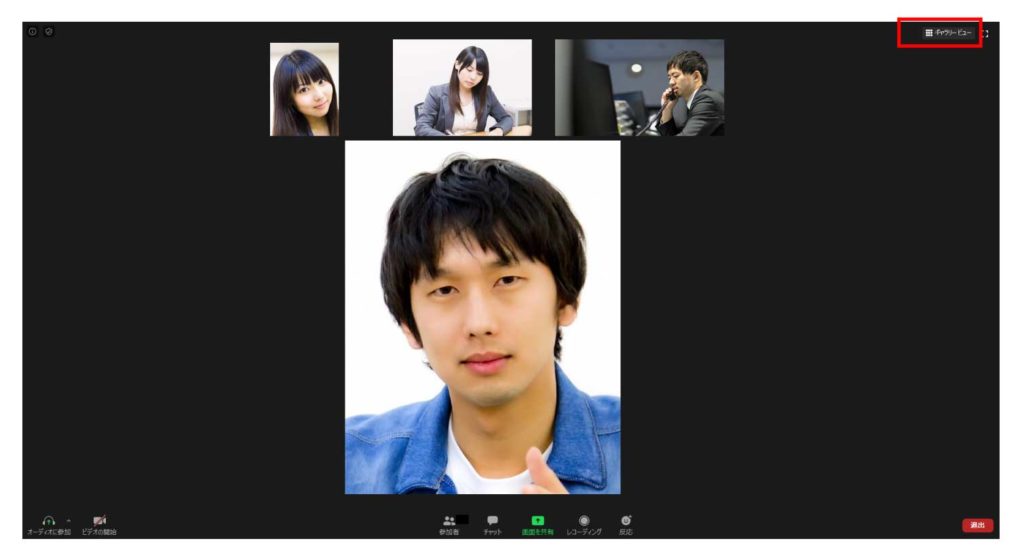1024x558 pixels.
Task: Click the レコーディング label
Action: (584, 532)
